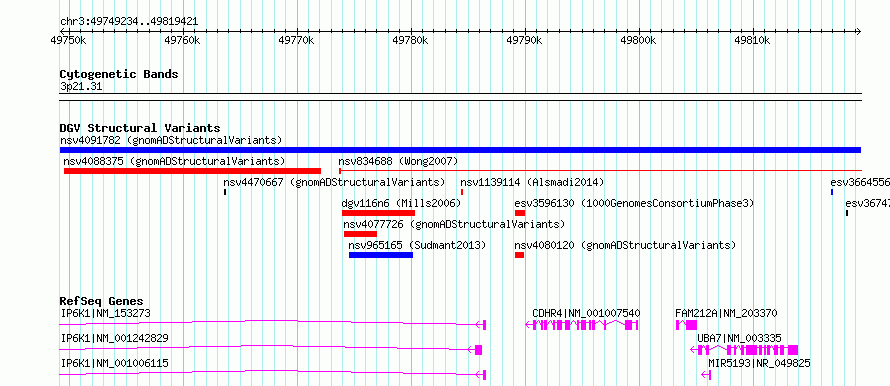The height and width of the screenshot is (386, 890).
Task: Select the FAM212A gene exon glyph
Action: tap(686, 325)
